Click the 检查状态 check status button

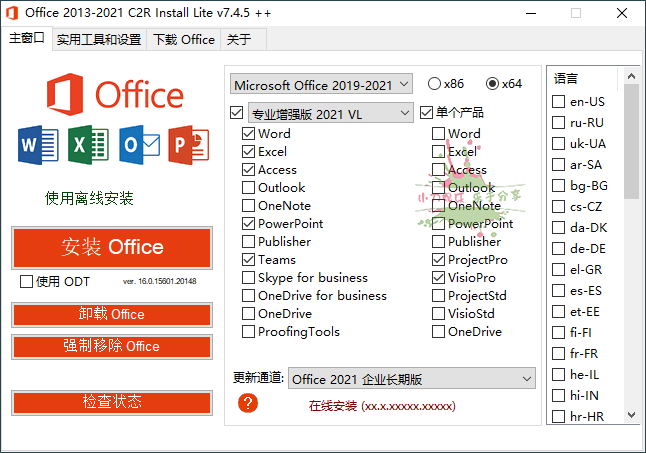pos(112,402)
